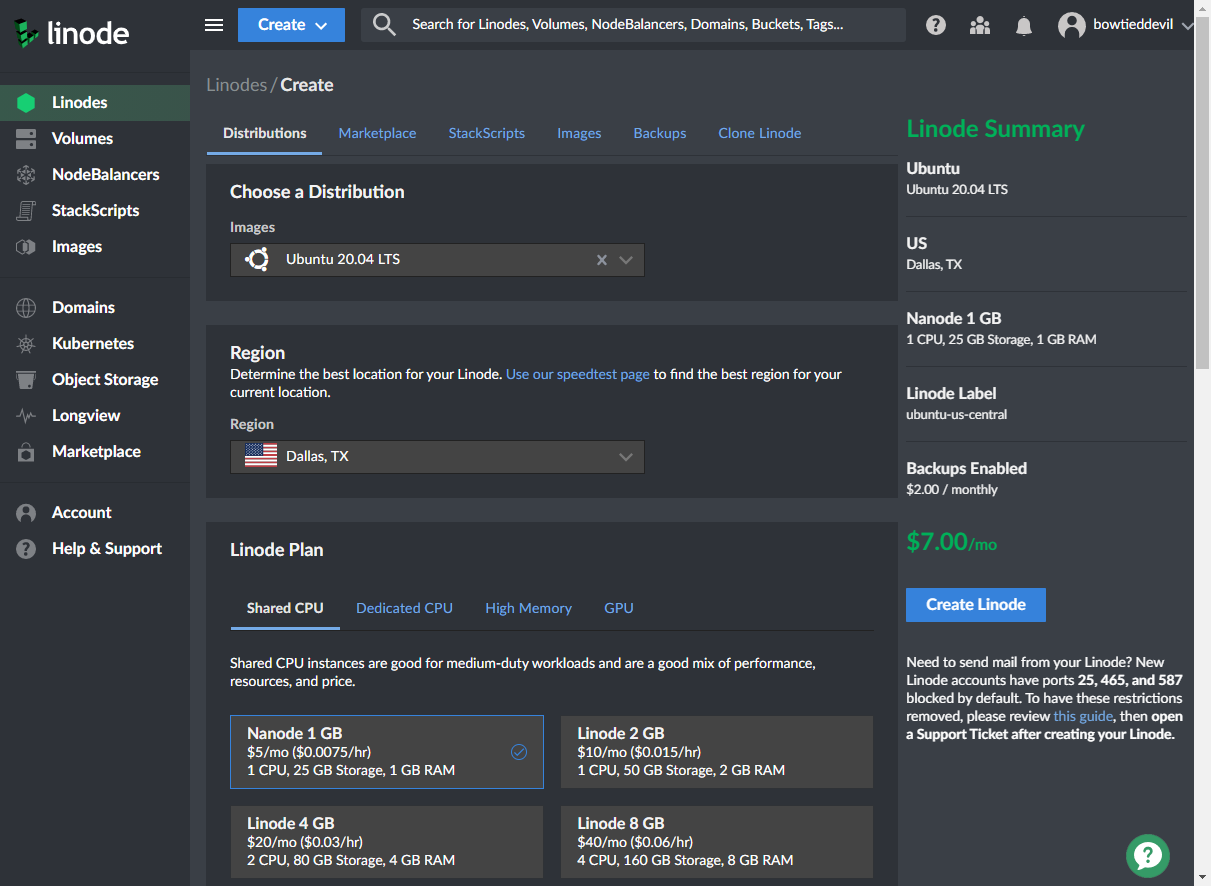Select the High Memory plan tab
The width and height of the screenshot is (1211, 886).
click(528, 608)
